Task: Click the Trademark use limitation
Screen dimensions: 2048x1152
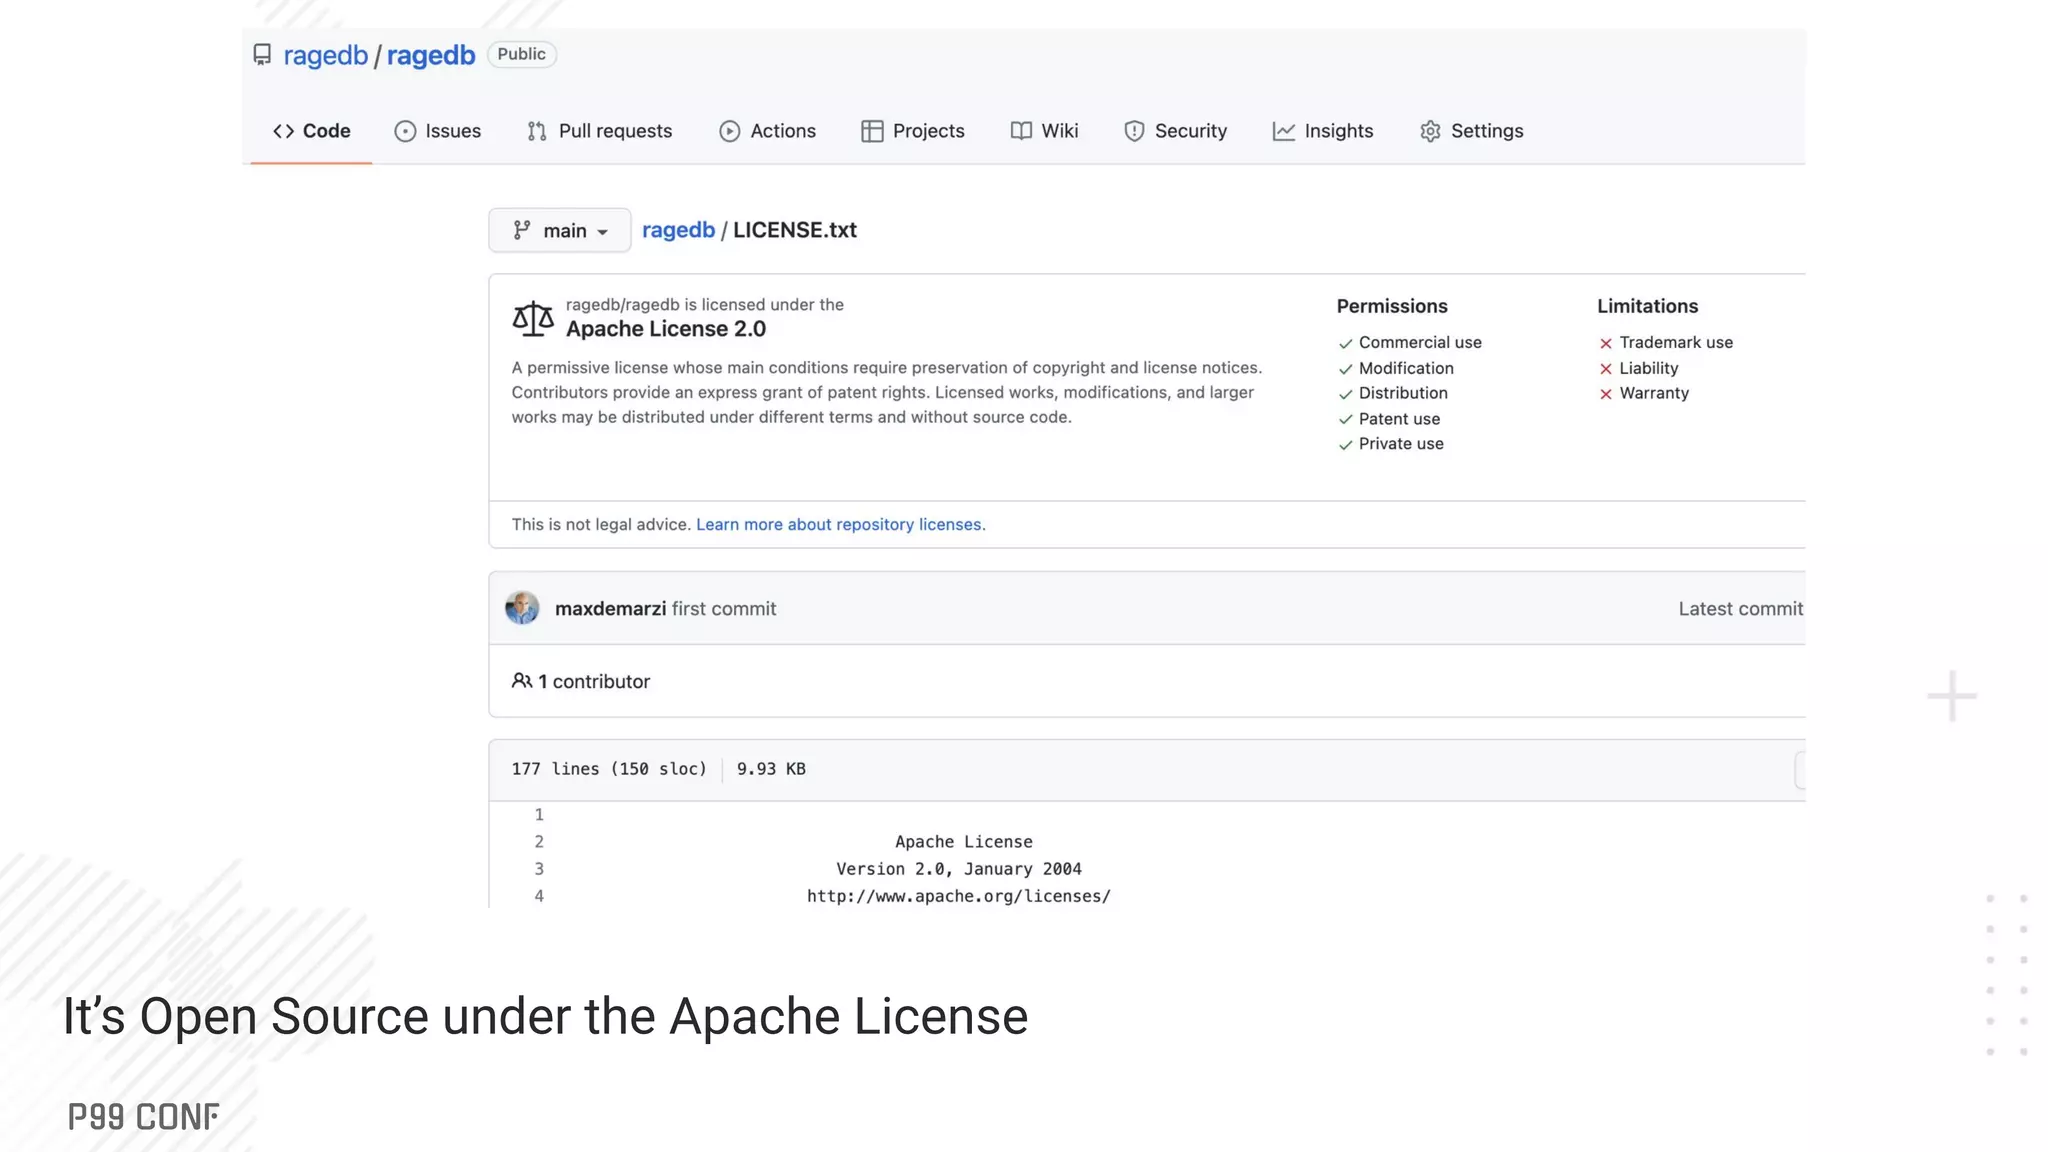Action: (x=1676, y=342)
